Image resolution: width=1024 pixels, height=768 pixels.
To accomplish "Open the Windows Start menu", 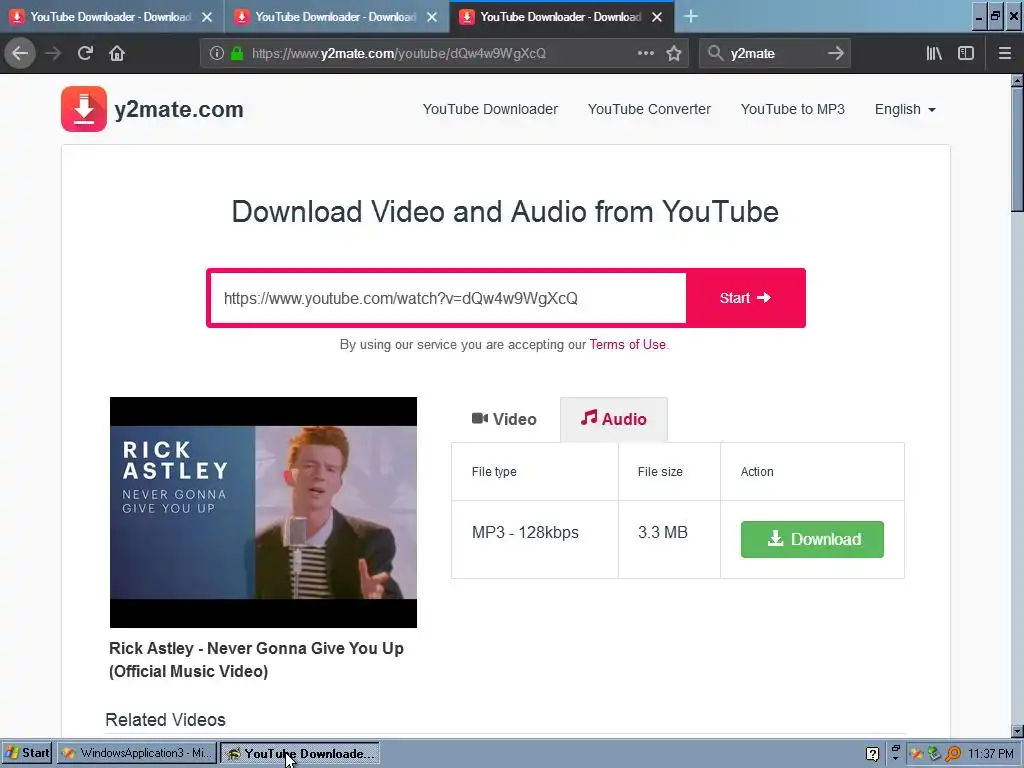I will point(27,753).
